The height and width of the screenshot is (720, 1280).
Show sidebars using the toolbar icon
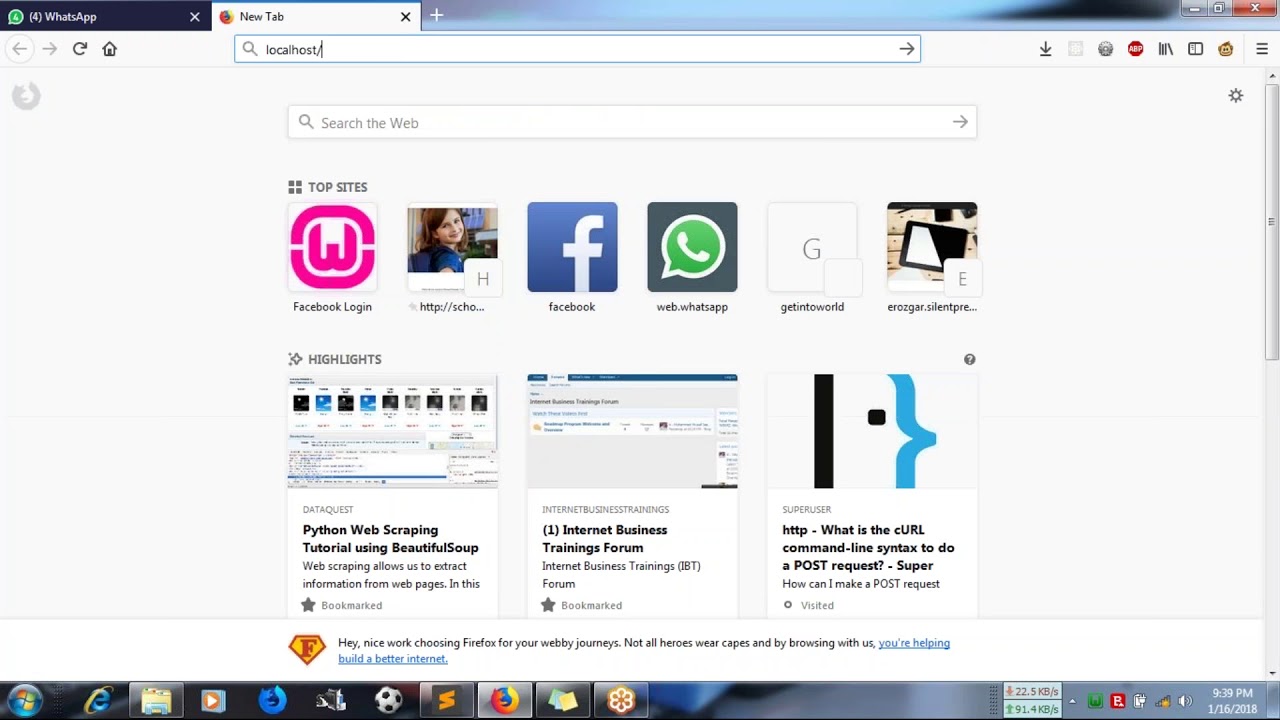point(1195,49)
